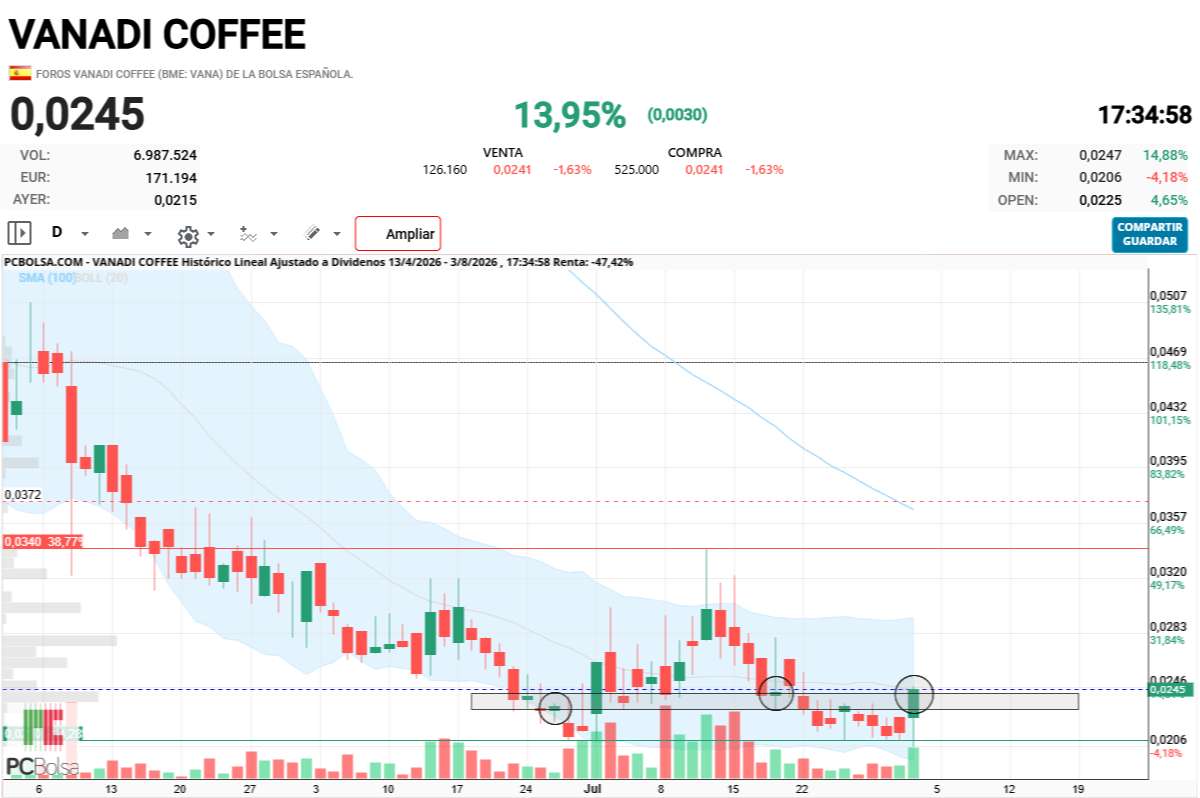The image size is (1200, 798).
Task: Open the chart settings gear icon
Action: tap(187, 235)
